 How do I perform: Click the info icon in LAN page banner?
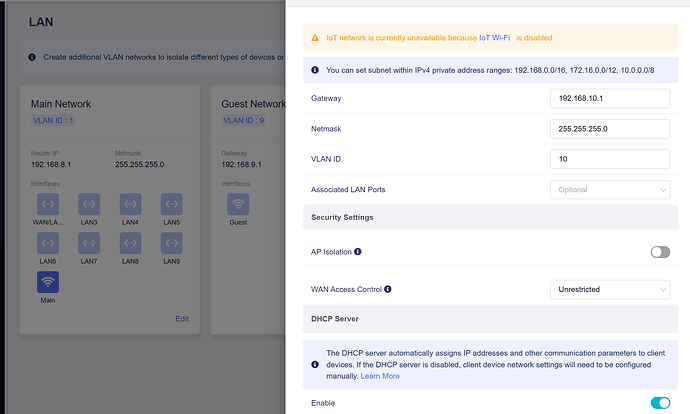(32, 57)
